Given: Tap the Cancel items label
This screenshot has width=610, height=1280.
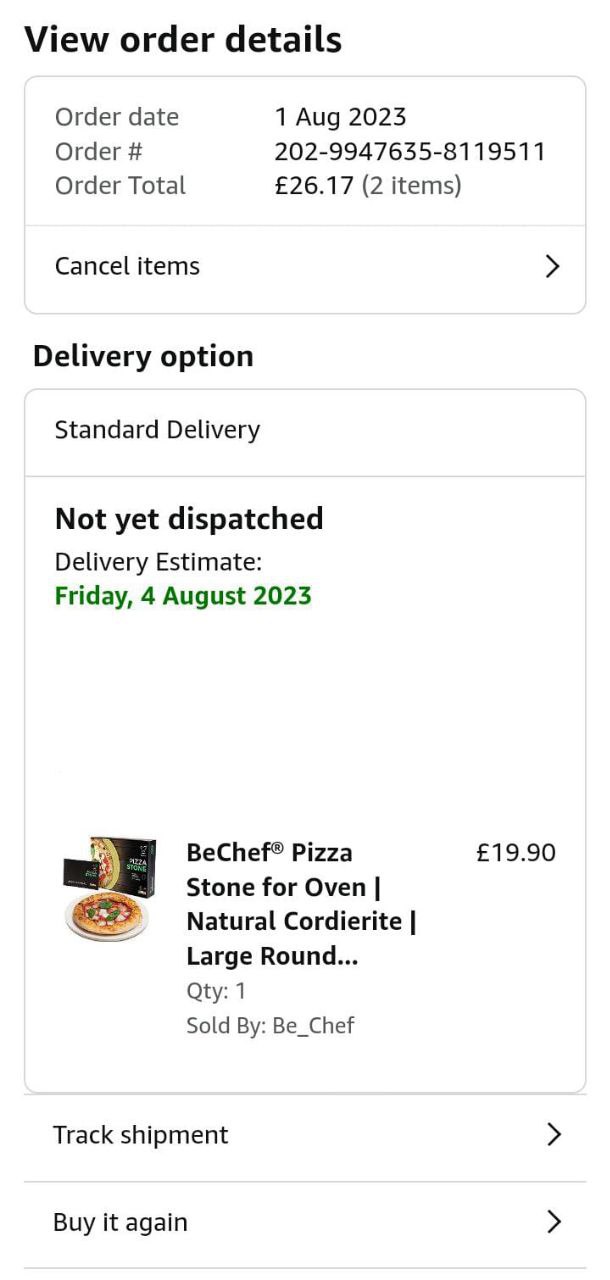Looking at the screenshot, I should [x=127, y=266].
